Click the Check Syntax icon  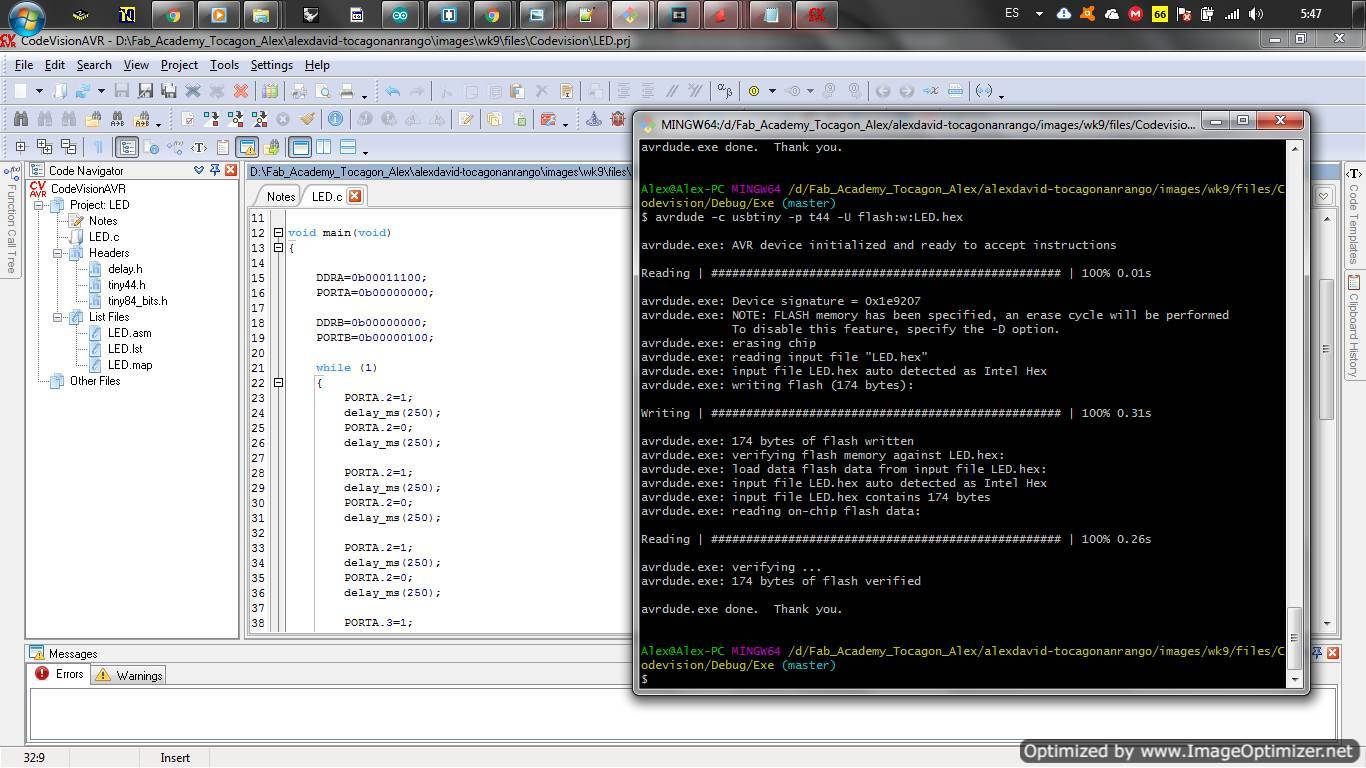(188, 118)
